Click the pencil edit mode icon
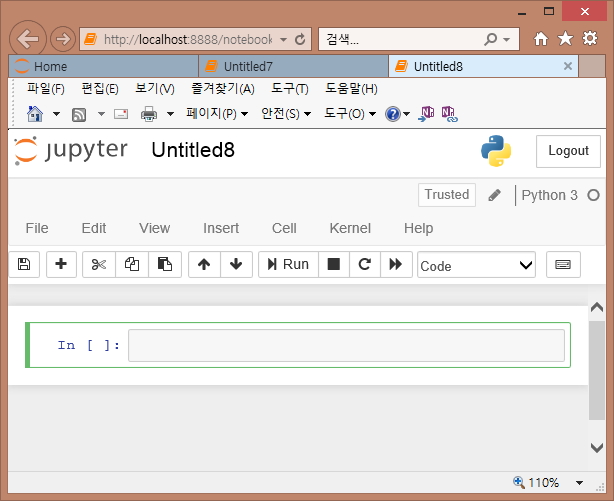Image resolution: width=614 pixels, height=501 pixels. (495, 195)
